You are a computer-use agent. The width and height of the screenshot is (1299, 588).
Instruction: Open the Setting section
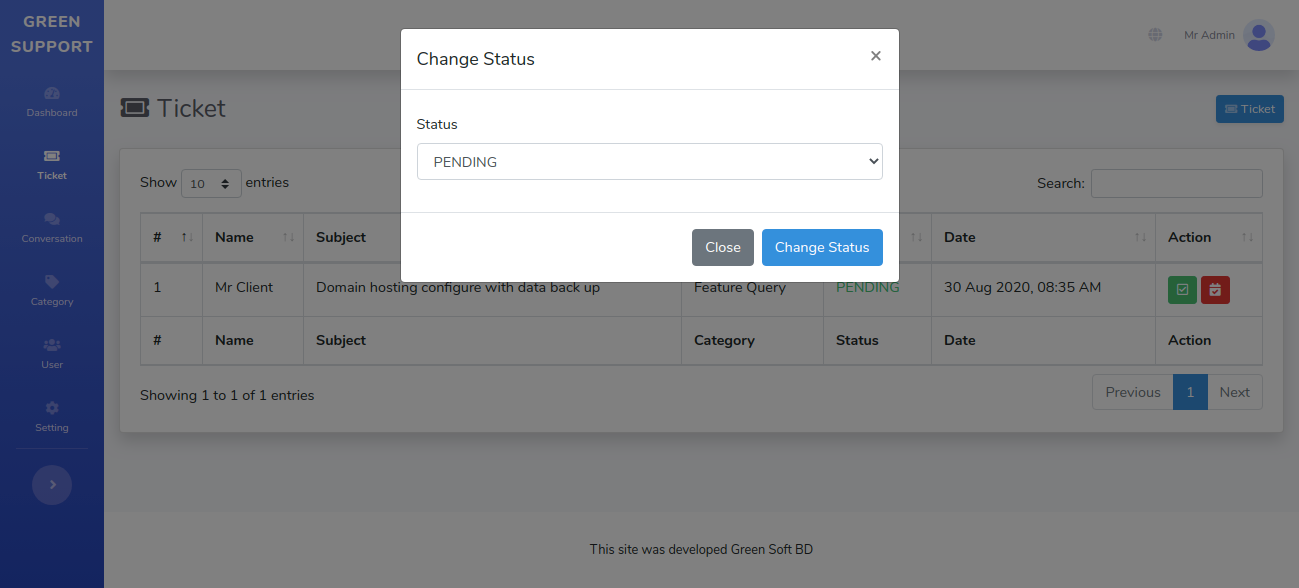coord(51,418)
